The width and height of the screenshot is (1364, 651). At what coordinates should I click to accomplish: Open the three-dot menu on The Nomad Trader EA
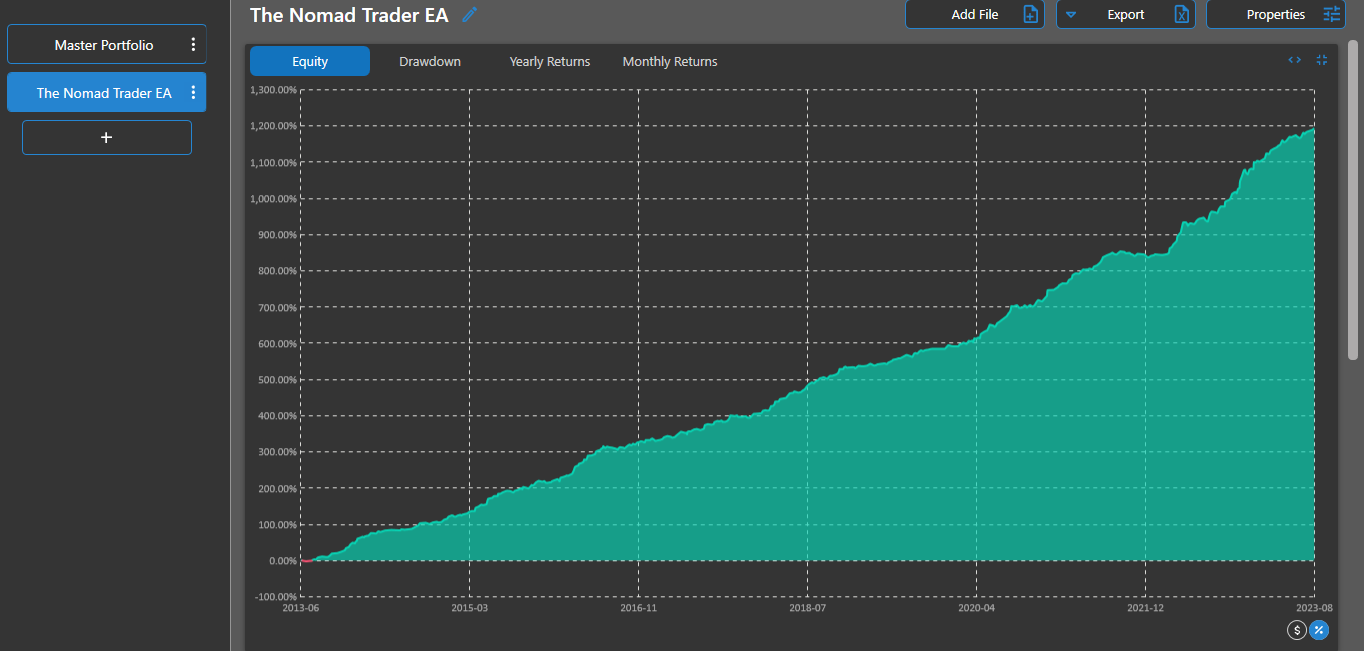click(x=193, y=91)
